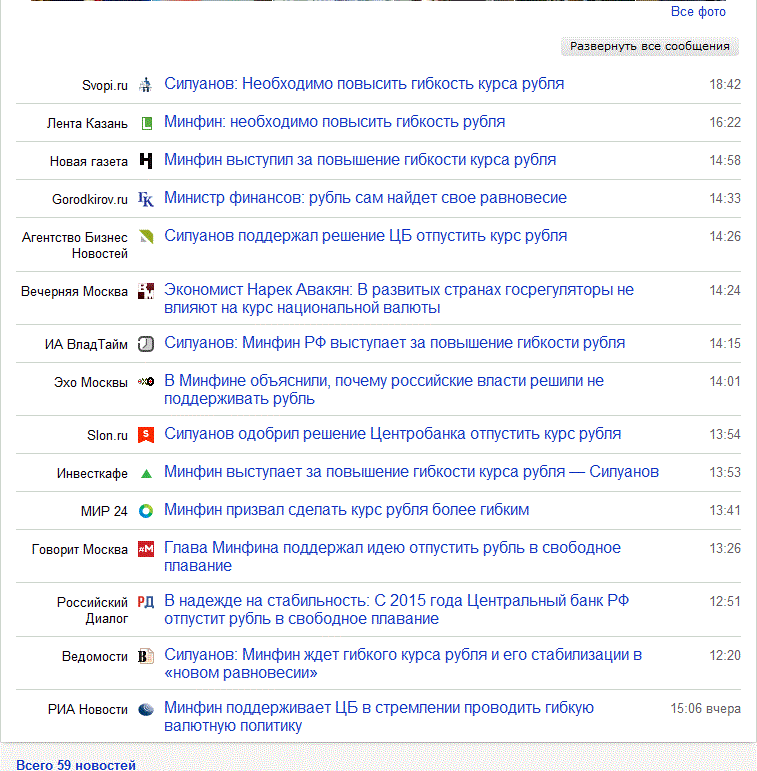
Task: Open headline Глава Минфина поддержал идею
Action: [x=392, y=557]
